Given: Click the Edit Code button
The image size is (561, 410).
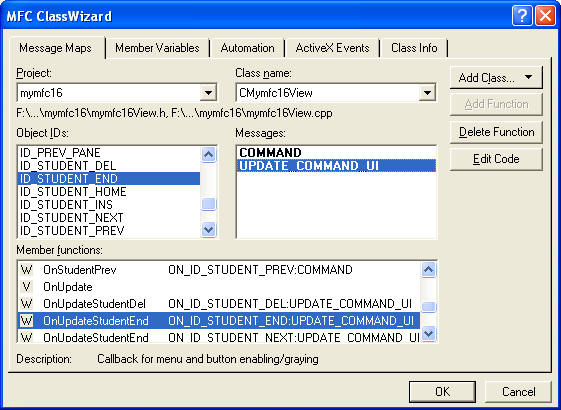Looking at the screenshot, I should (x=496, y=159).
